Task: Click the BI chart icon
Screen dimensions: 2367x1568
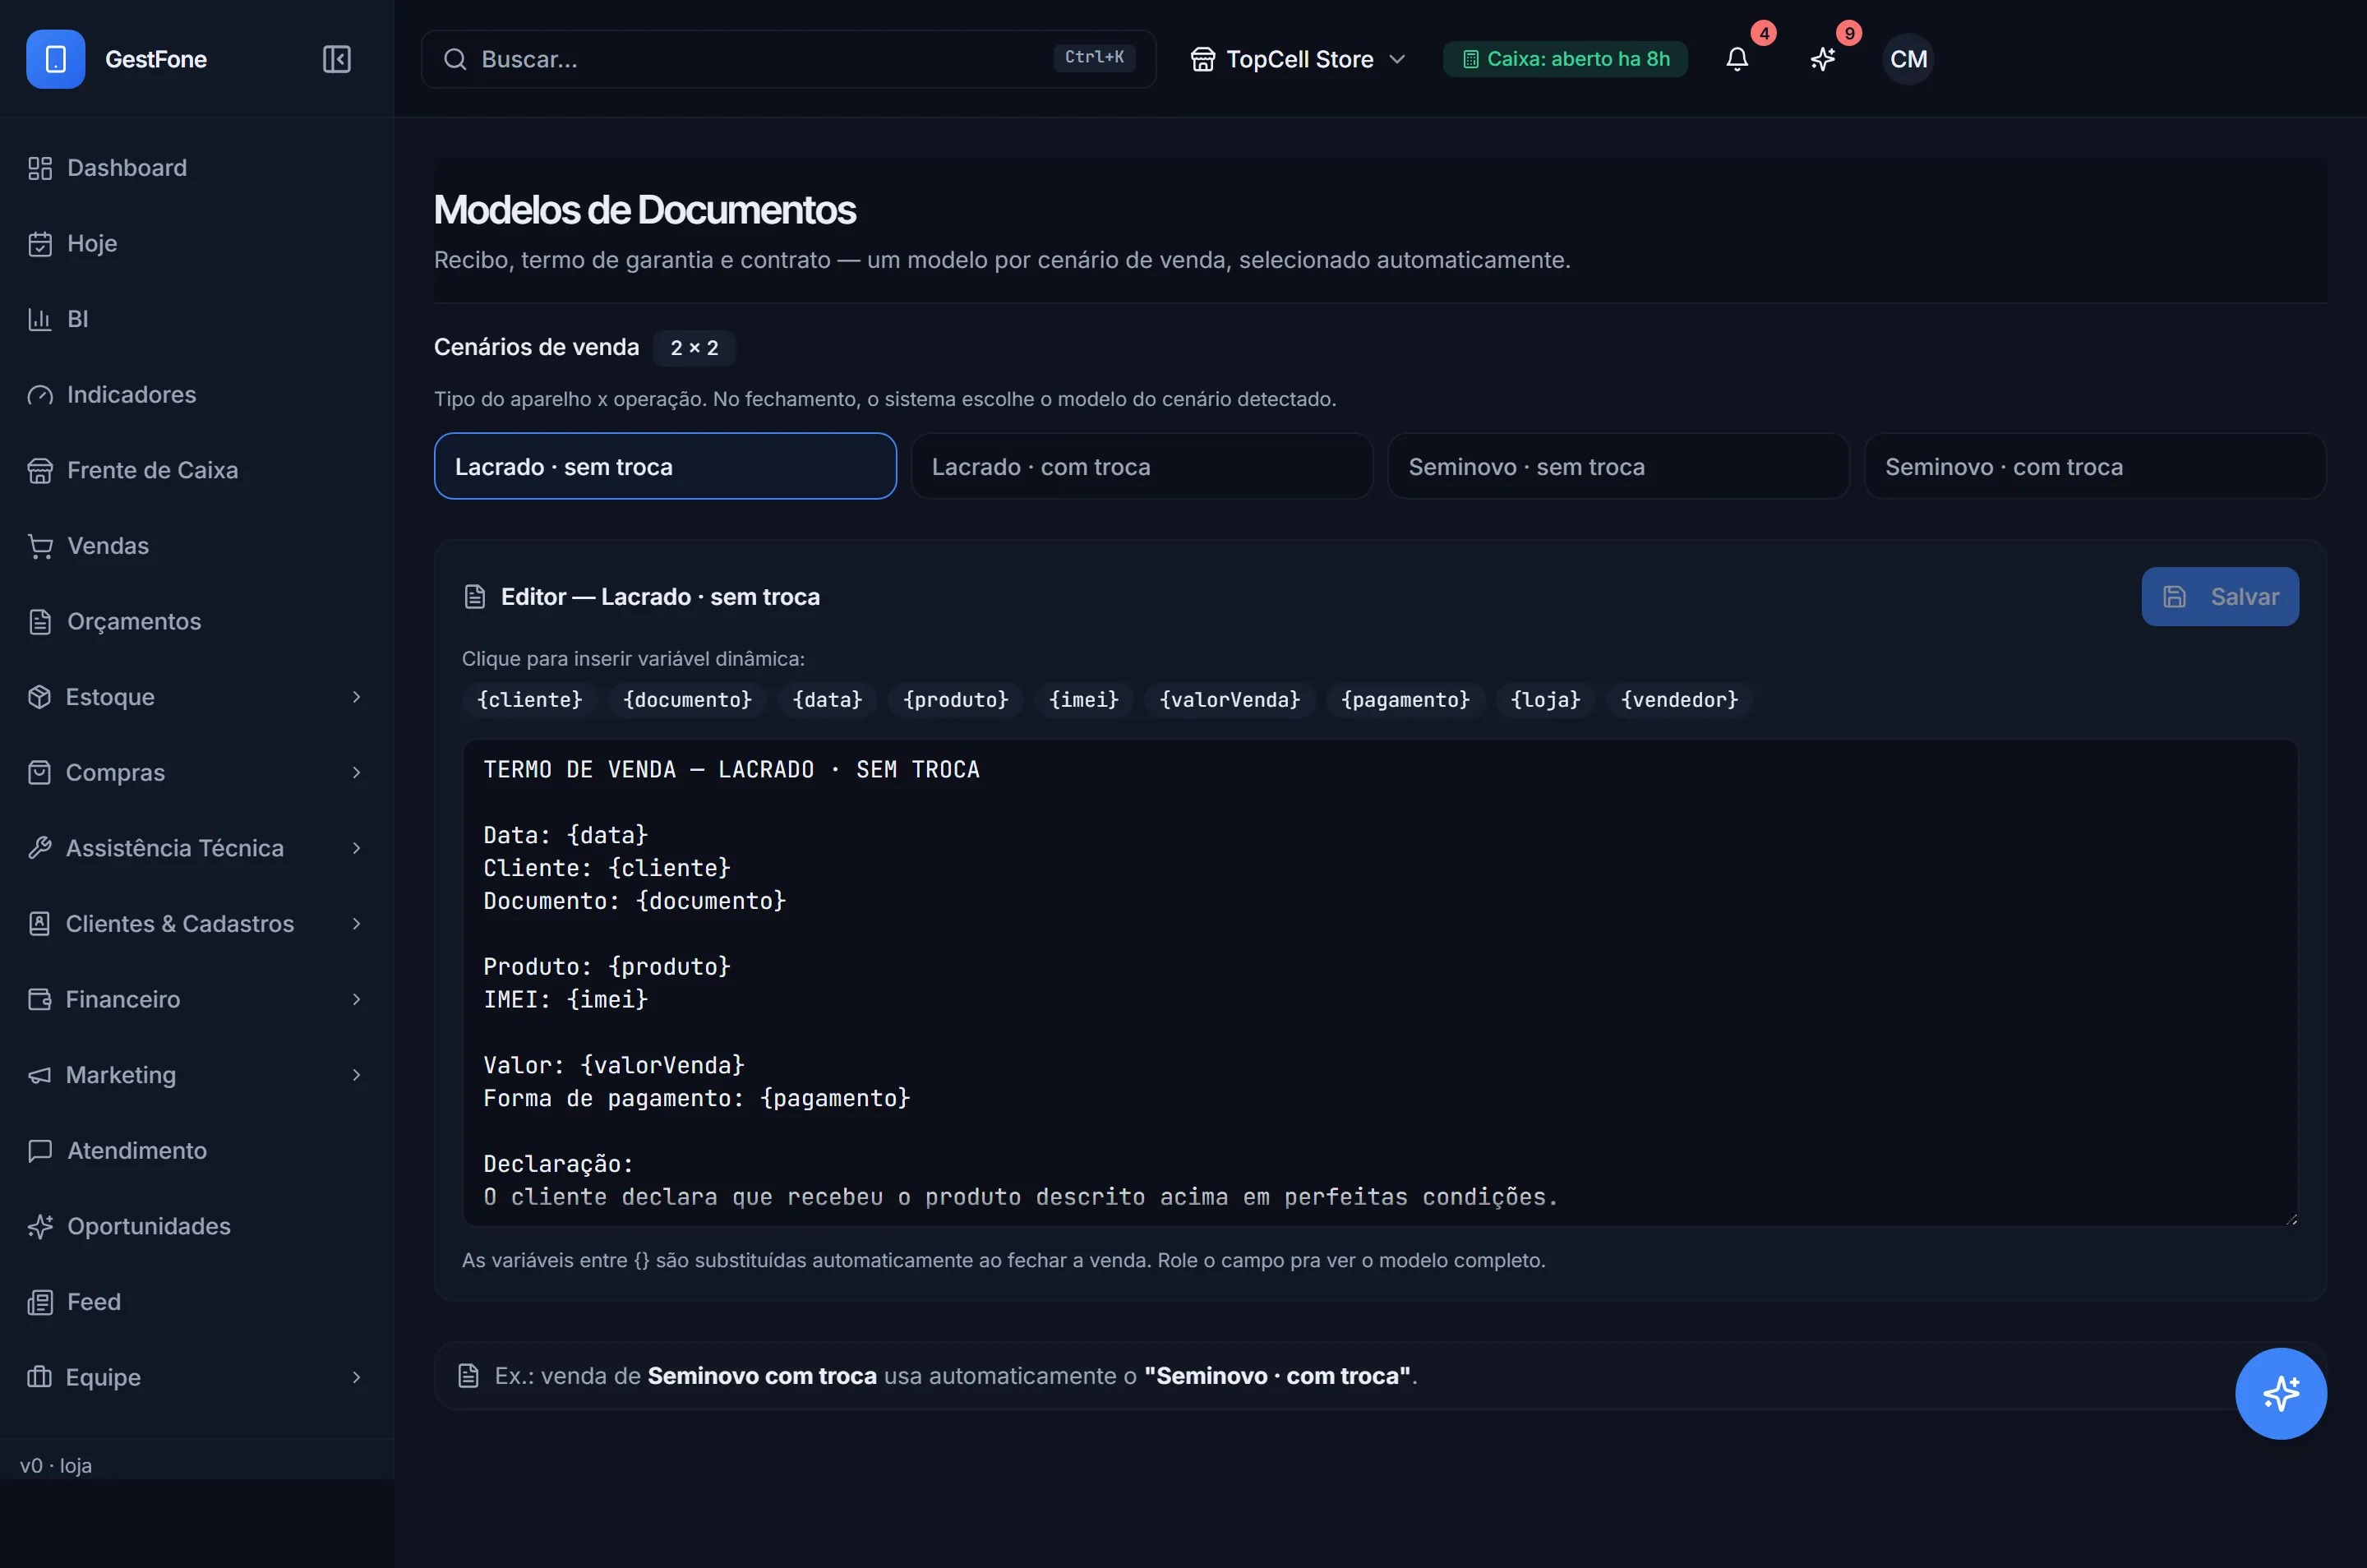Action: point(40,319)
